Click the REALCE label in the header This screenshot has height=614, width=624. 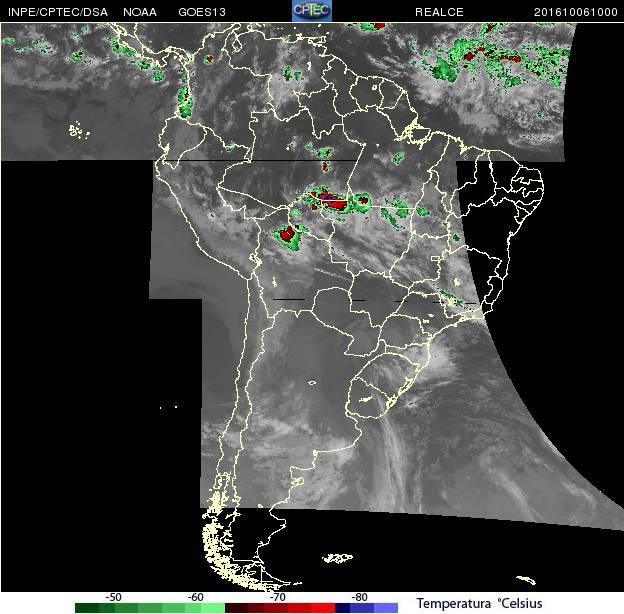pyautogui.click(x=439, y=12)
